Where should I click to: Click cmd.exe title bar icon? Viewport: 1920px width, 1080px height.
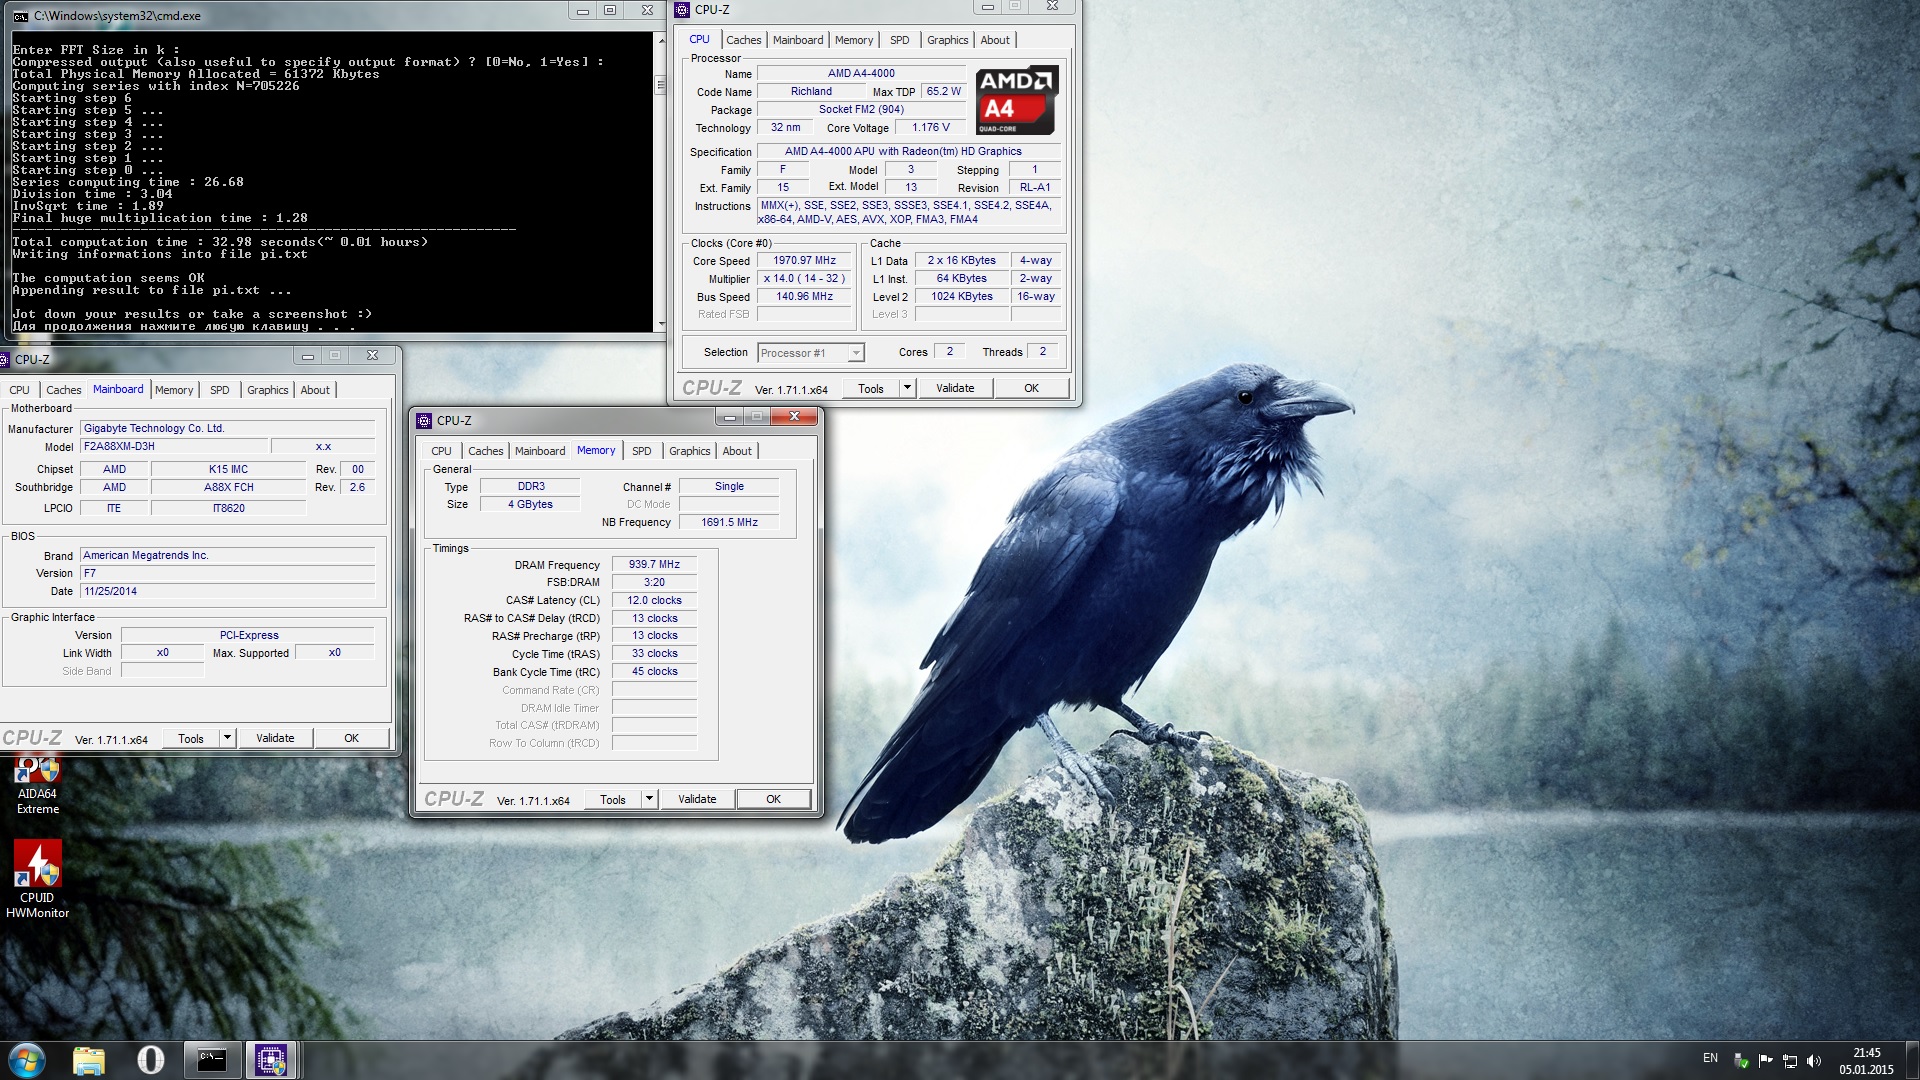click(20, 16)
